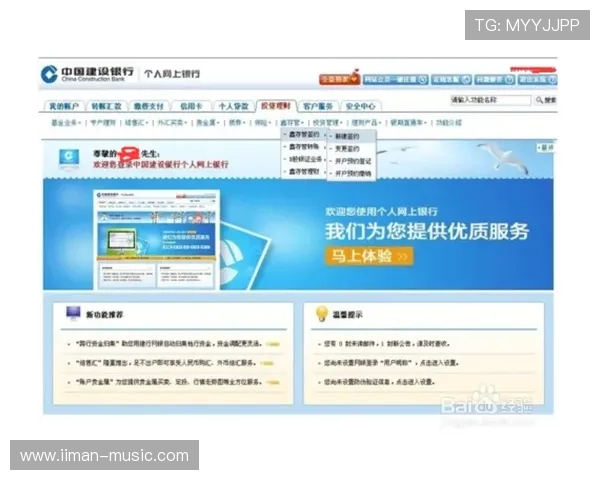The height and width of the screenshot is (480, 600).
Task: Open the 在线客服 header button
Action: [451, 79]
